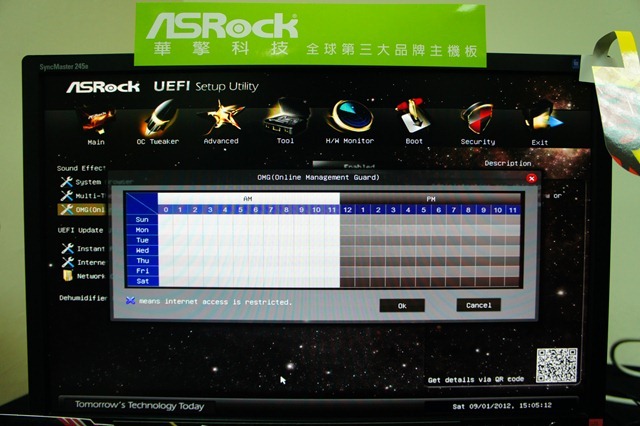
Task: Open the Main tab icon
Action: [96, 121]
